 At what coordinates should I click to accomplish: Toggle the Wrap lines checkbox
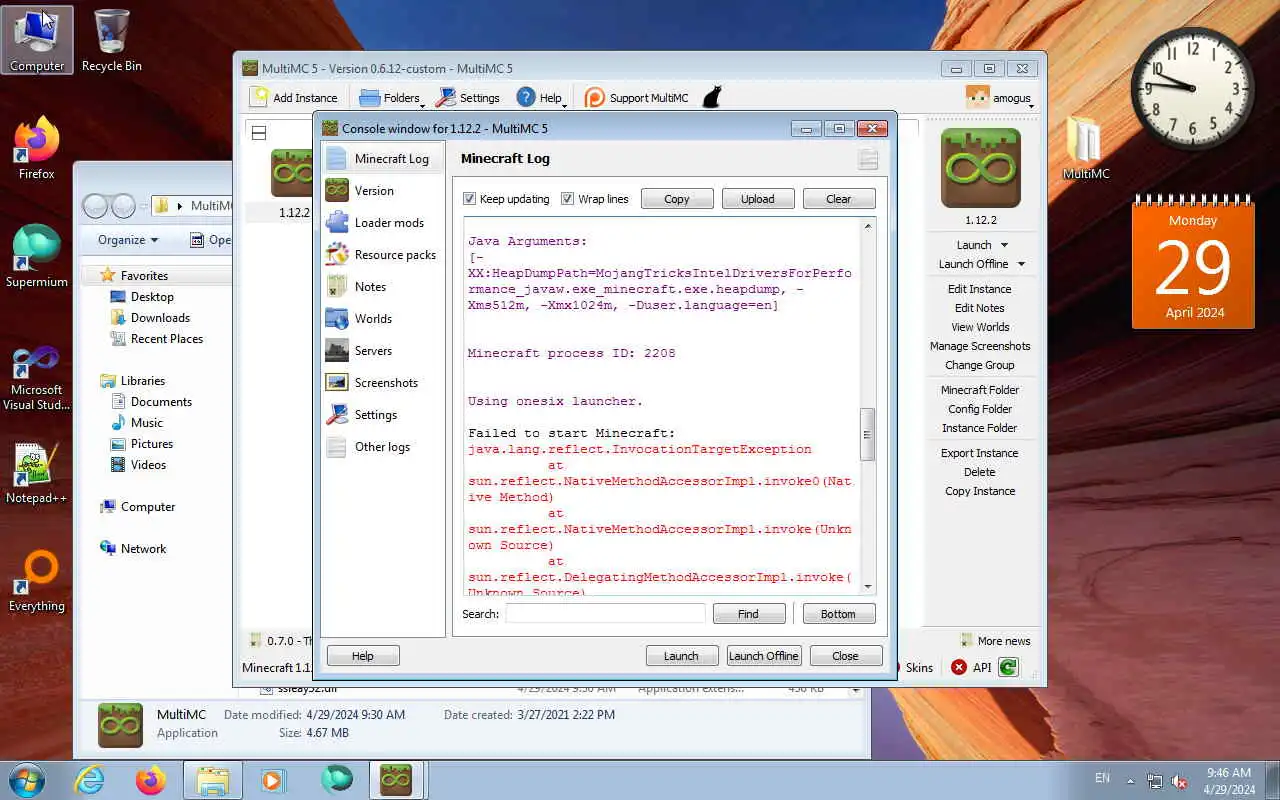567,199
